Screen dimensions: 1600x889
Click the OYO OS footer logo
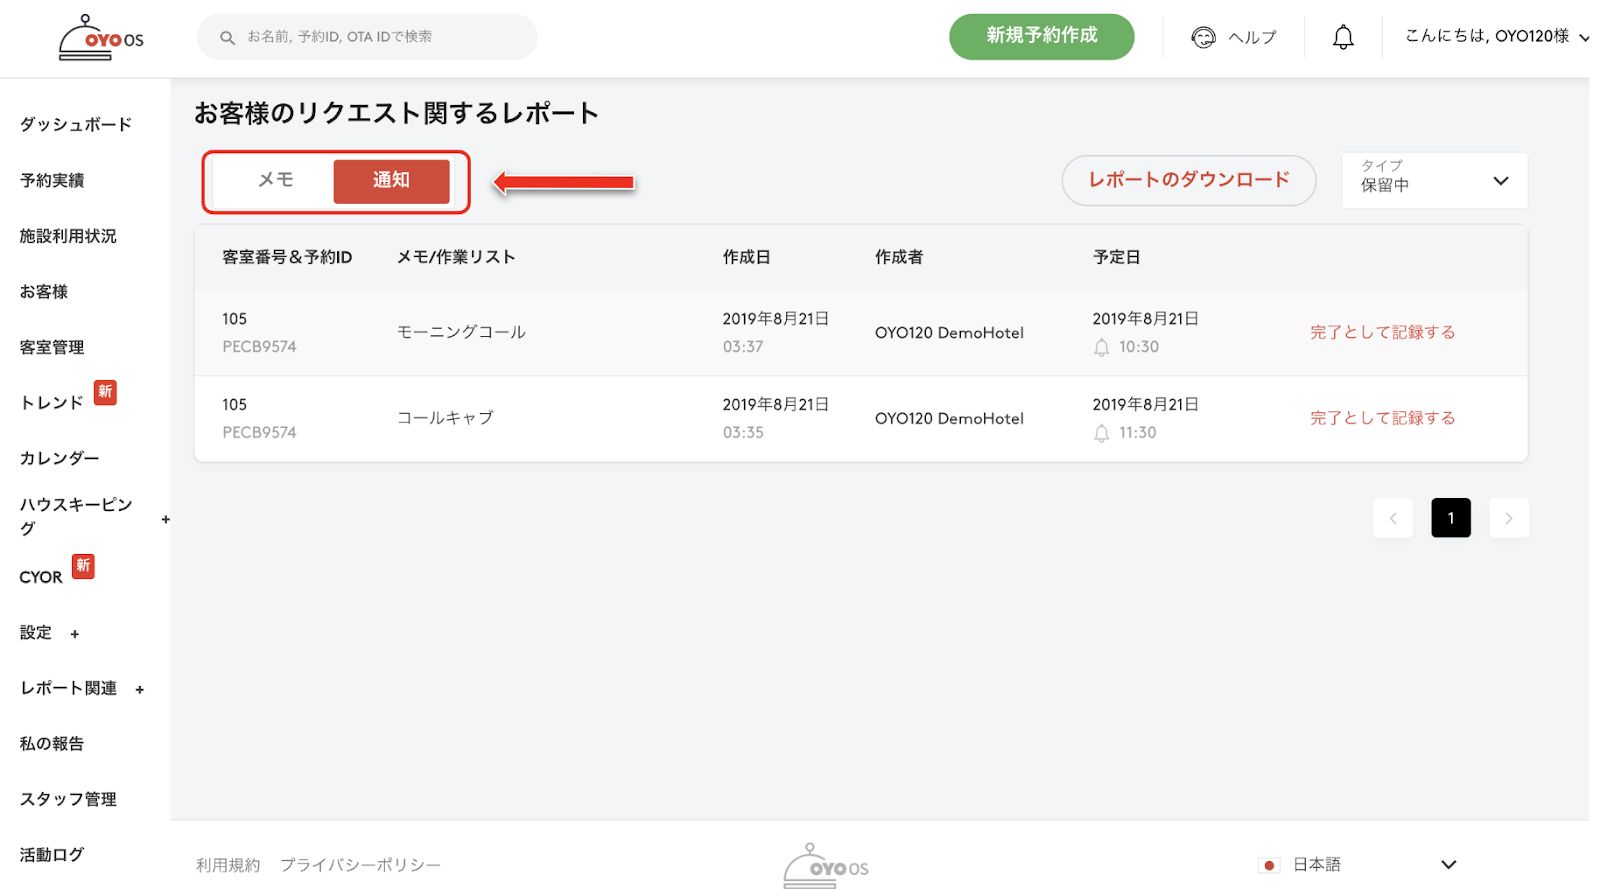tap(825, 865)
